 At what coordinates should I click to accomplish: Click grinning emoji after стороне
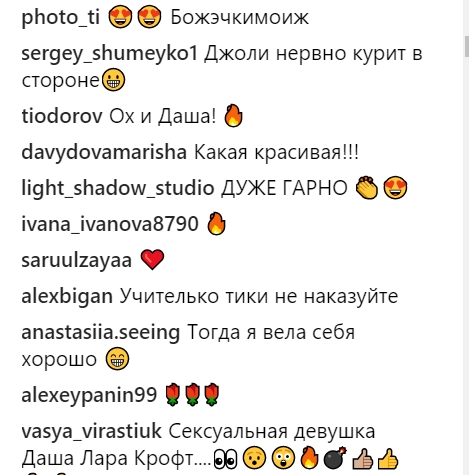[113, 80]
